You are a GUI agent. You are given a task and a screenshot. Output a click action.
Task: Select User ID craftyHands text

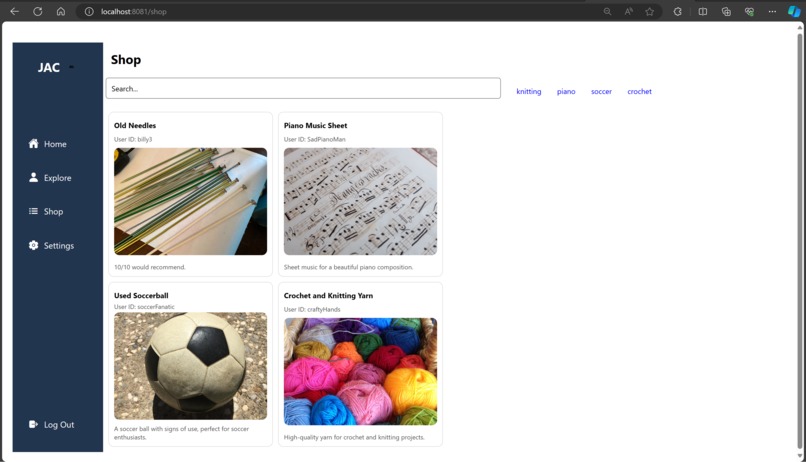312,309
